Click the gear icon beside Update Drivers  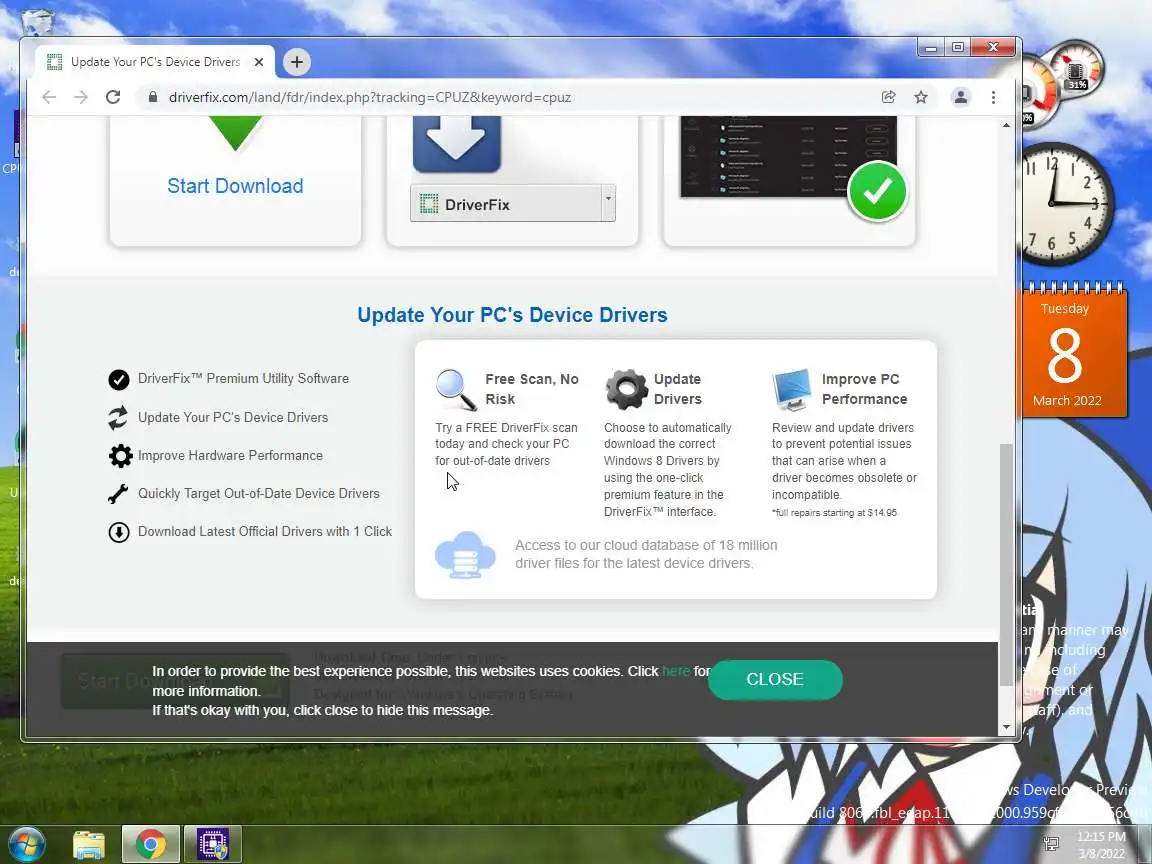(627, 389)
